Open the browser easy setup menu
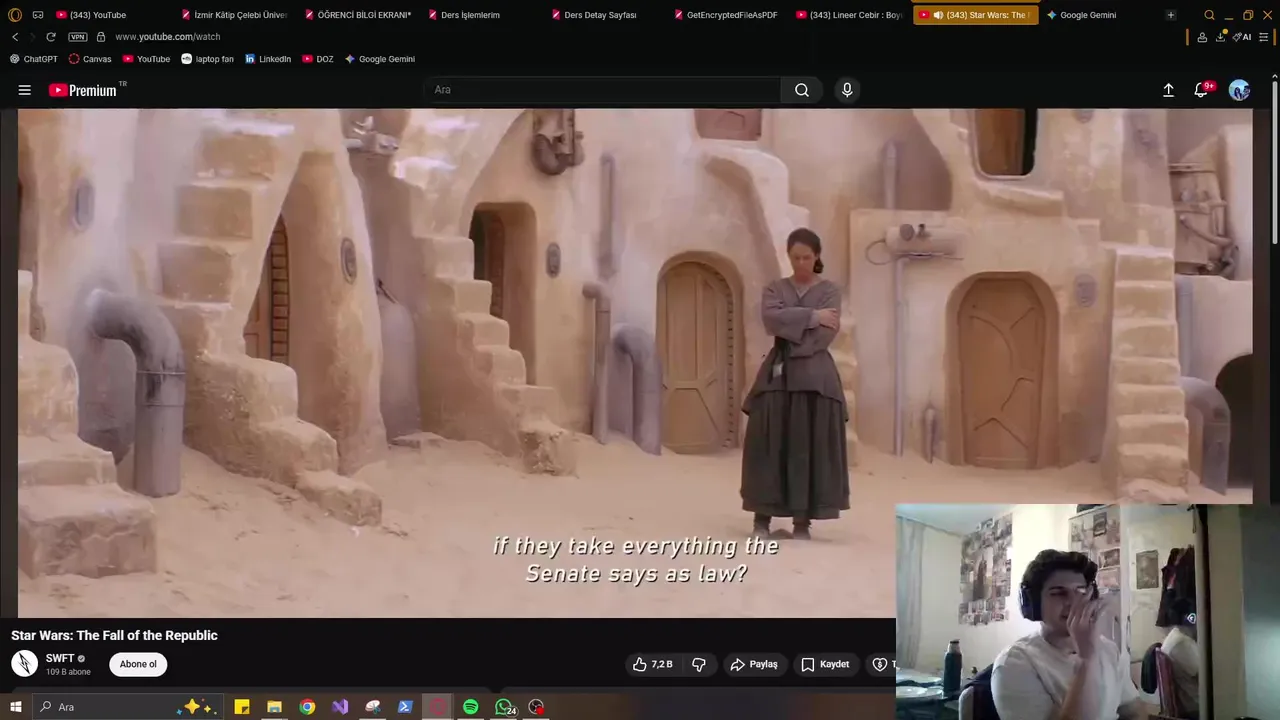Viewport: 1280px width, 720px height. tap(1264, 37)
